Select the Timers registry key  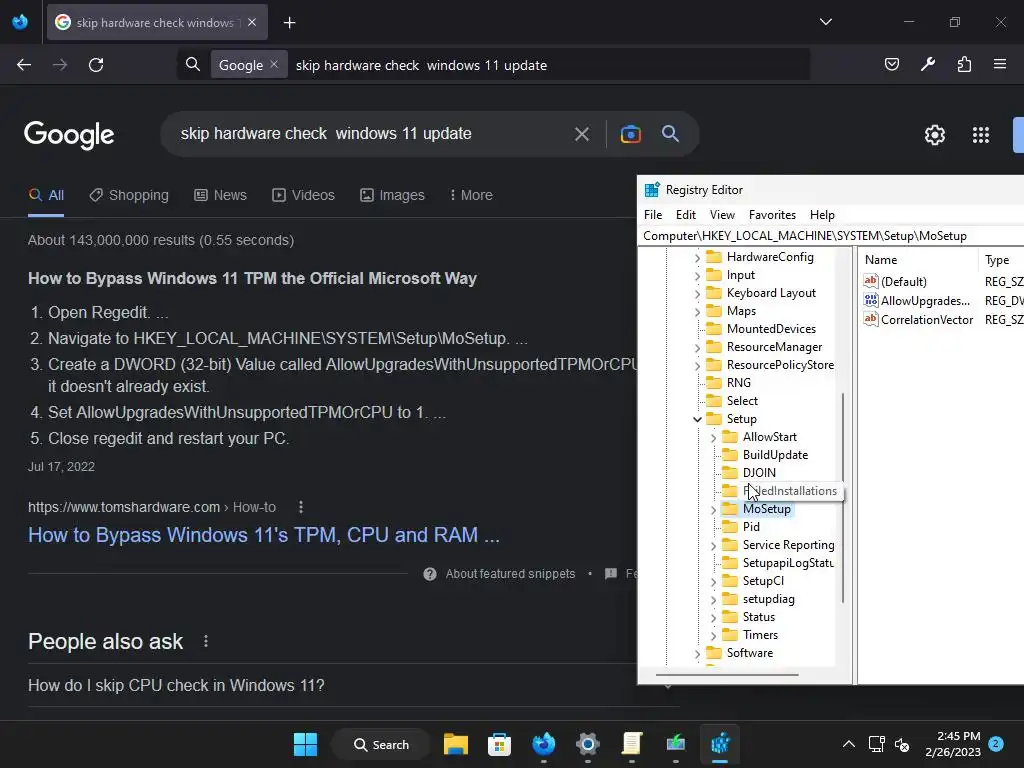coord(760,635)
